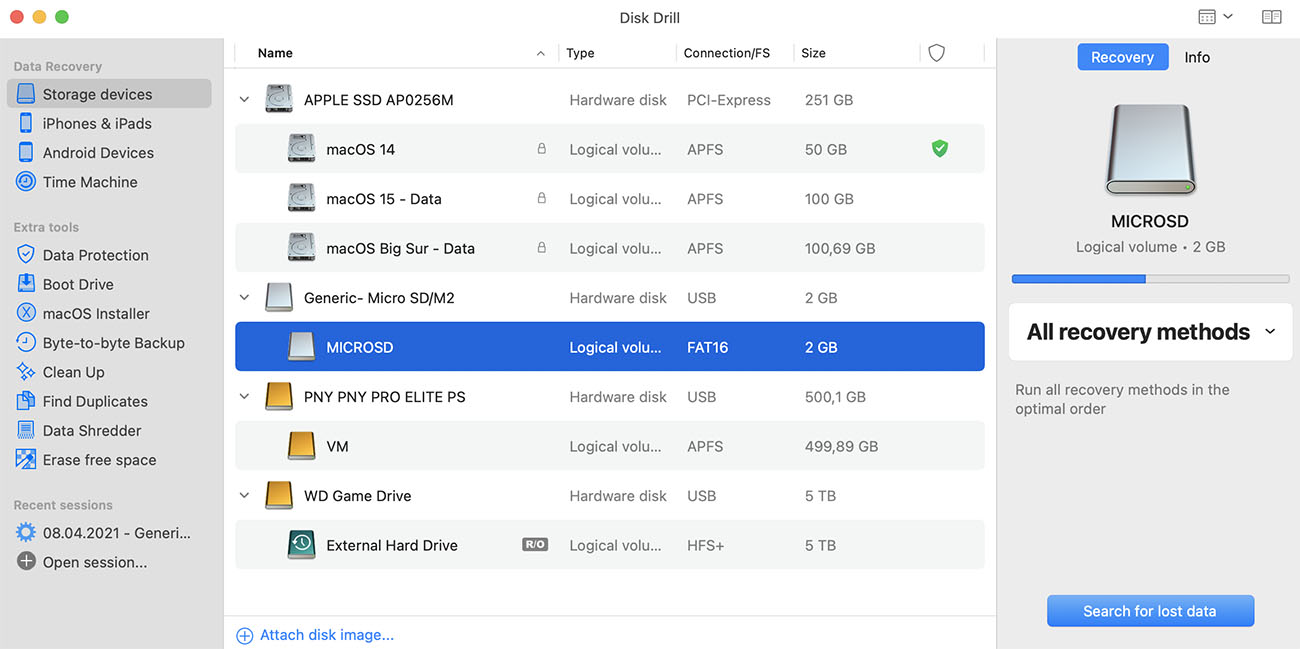Switch to Recovery tab
This screenshot has height=649, width=1300.
[x=1122, y=57]
